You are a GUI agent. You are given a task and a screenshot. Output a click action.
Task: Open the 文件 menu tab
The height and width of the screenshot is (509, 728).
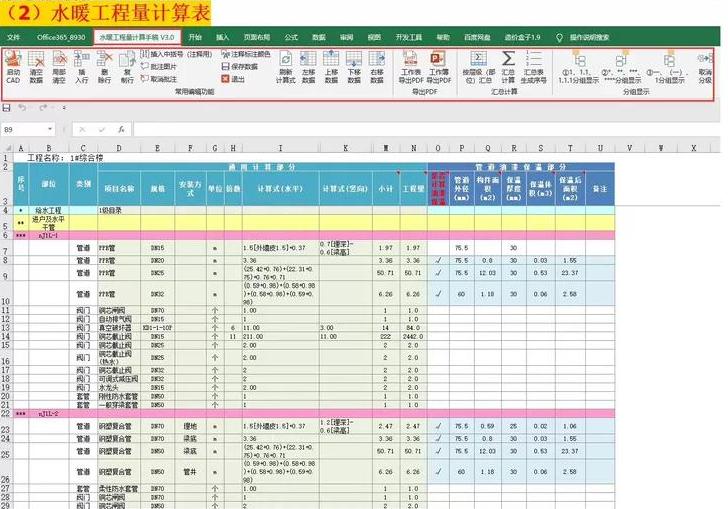pos(13,36)
